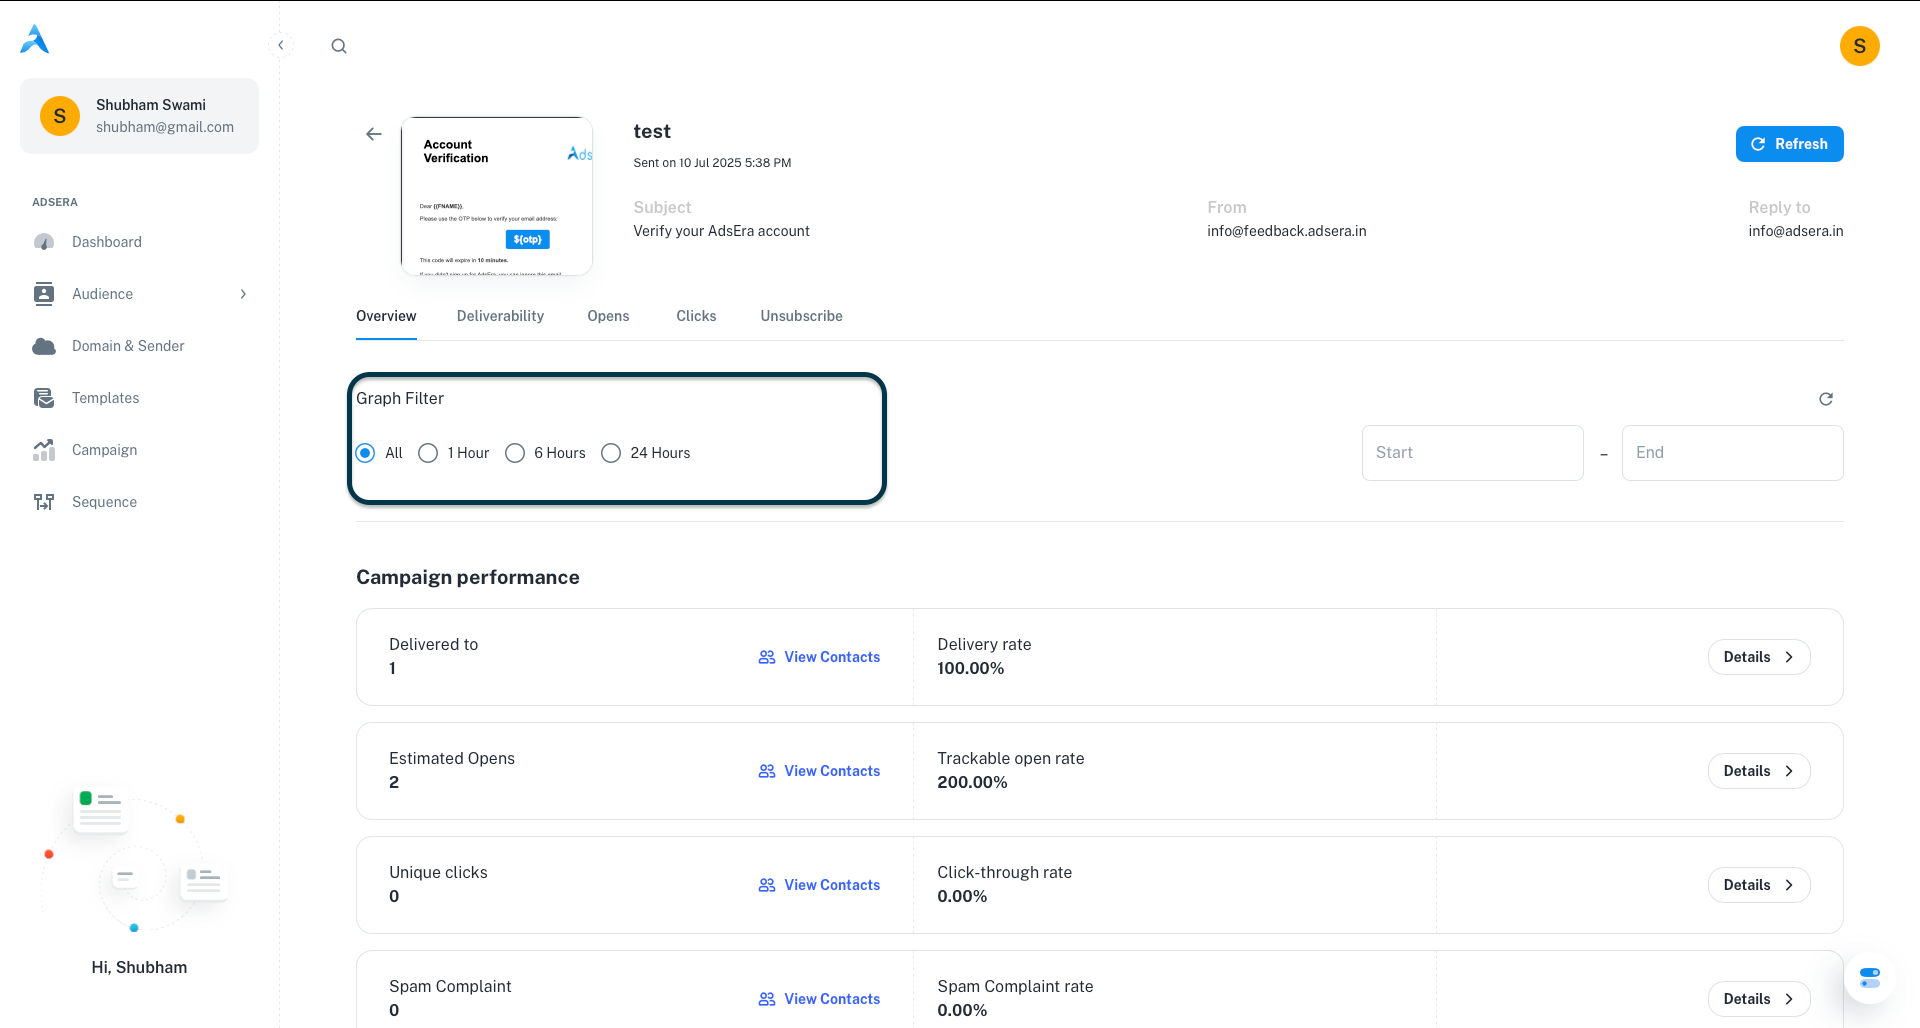Image resolution: width=1920 pixels, height=1028 pixels.
Task: Open the Sequence section
Action: 104,502
